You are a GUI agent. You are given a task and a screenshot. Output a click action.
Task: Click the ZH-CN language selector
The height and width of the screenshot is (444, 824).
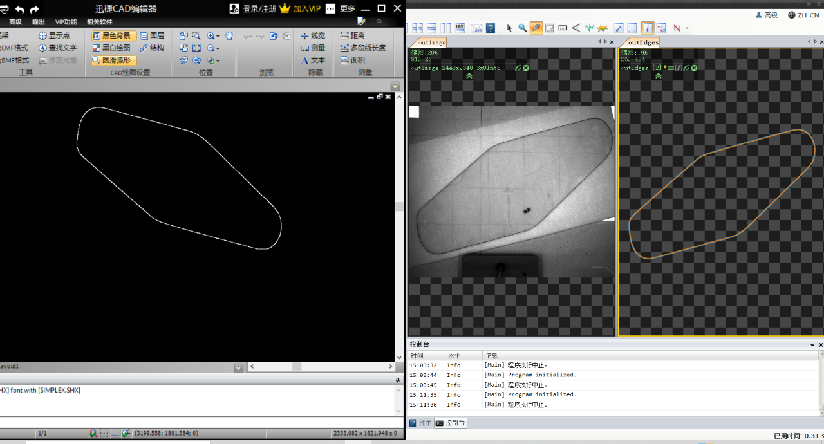point(804,15)
